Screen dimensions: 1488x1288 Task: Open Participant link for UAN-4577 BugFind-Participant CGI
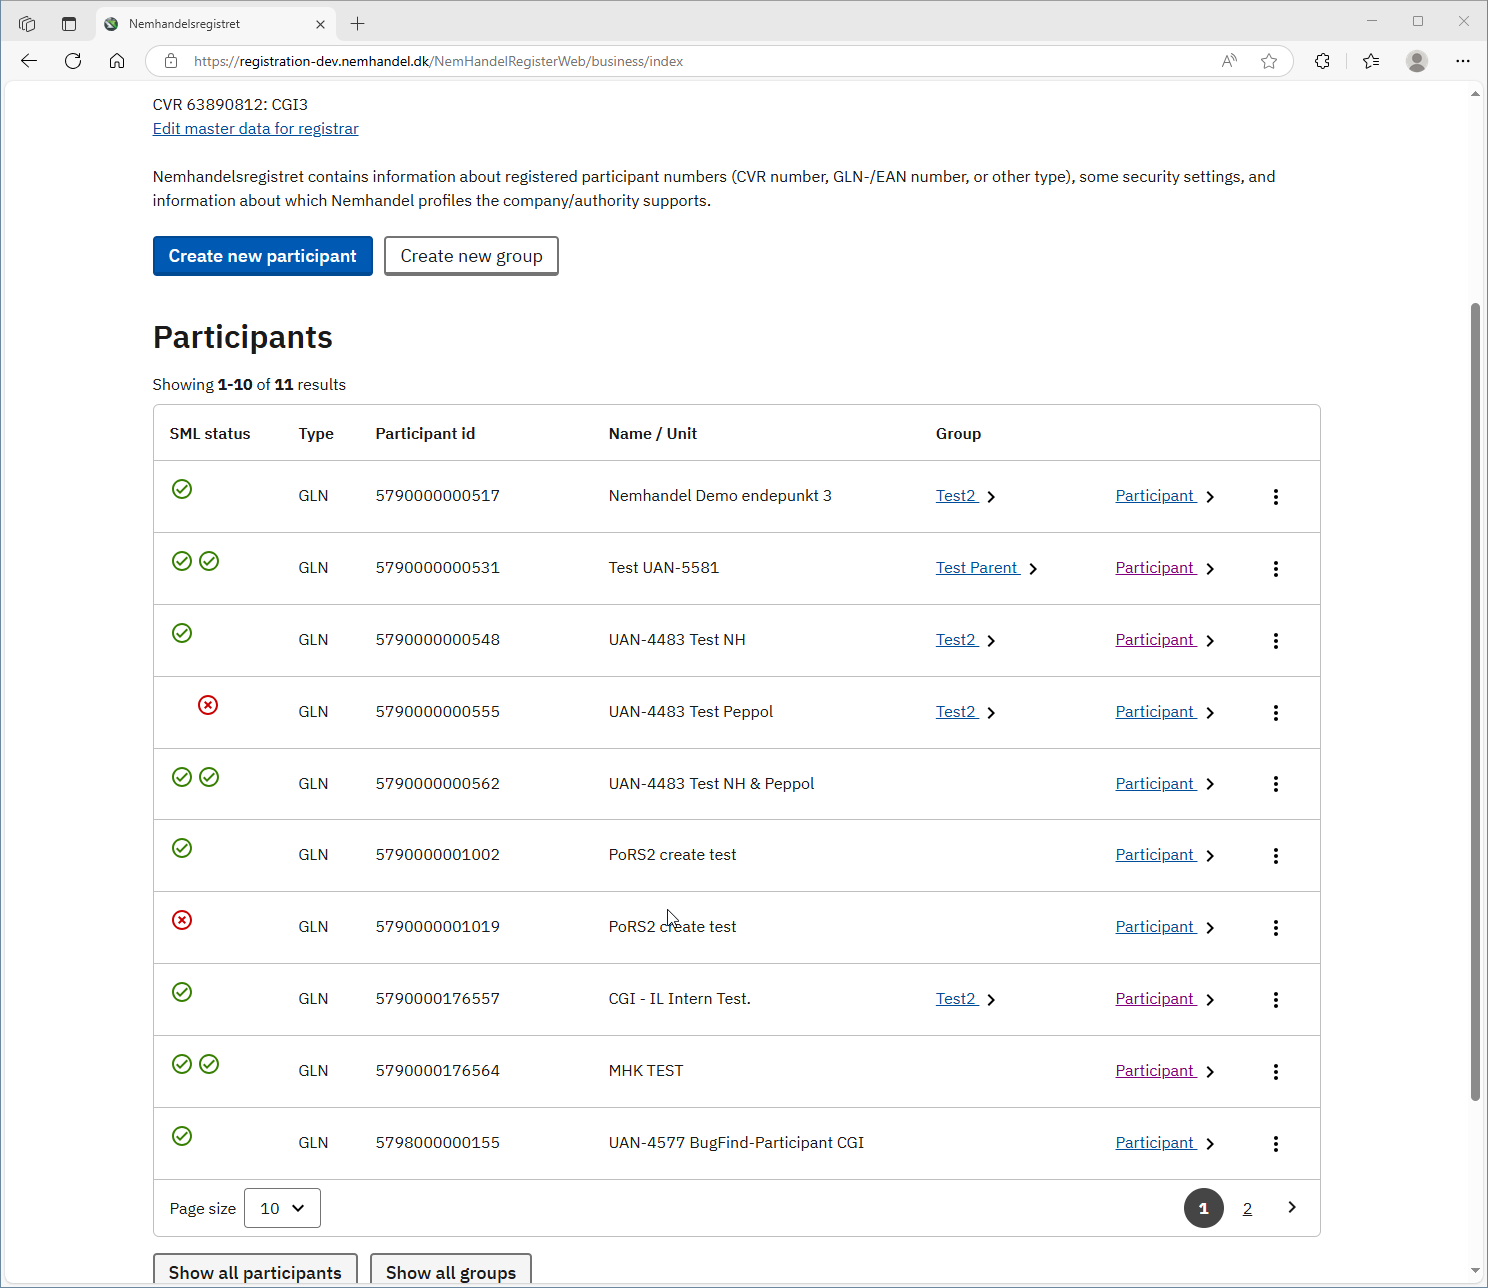1156,1143
